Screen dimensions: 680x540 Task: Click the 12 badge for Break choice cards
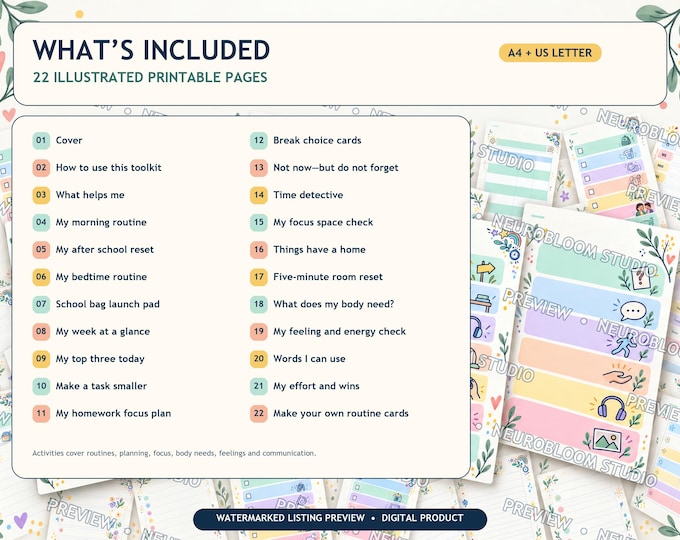(x=259, y=141)
